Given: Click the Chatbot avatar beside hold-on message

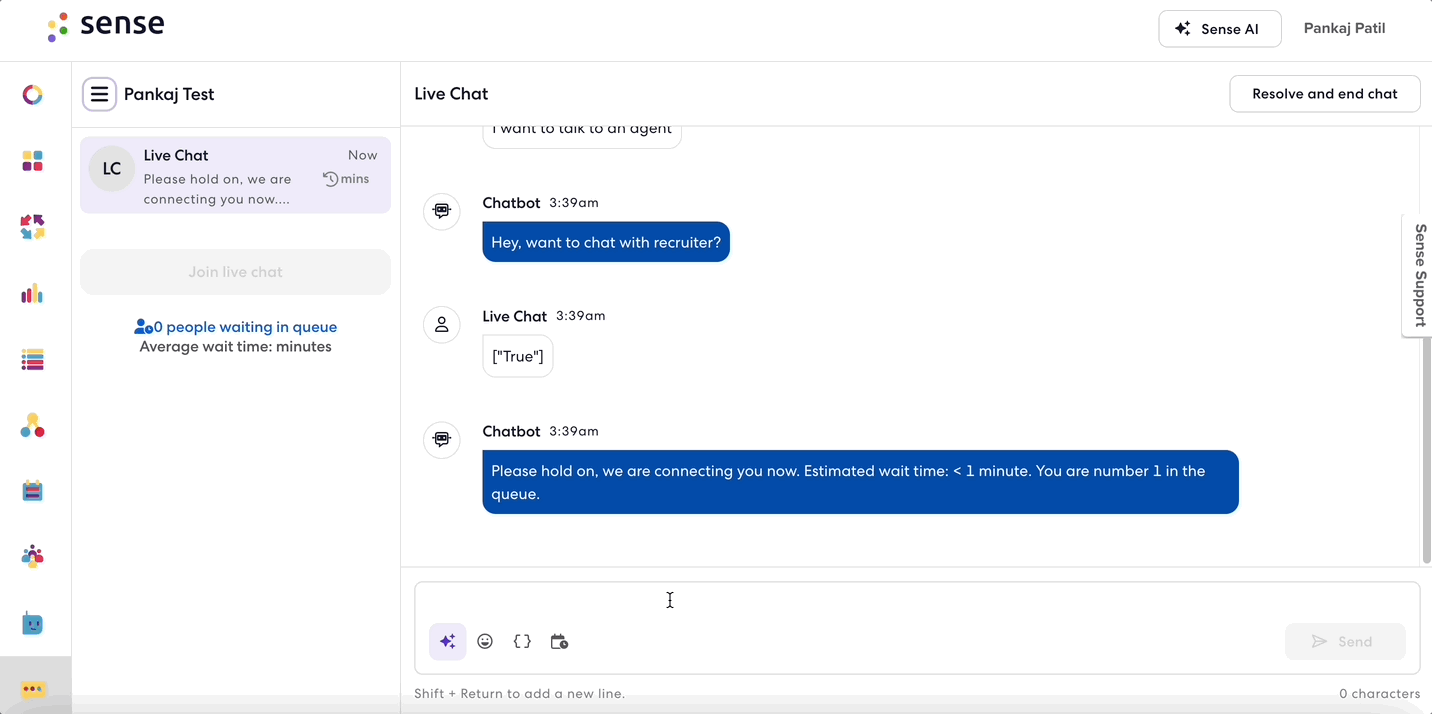Looking at the screenshot, I should pos(442,440).
